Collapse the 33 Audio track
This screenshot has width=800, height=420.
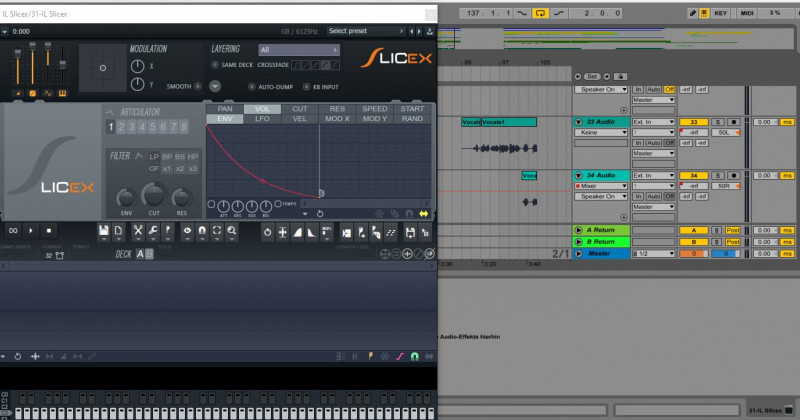click(x=578, y=122)
